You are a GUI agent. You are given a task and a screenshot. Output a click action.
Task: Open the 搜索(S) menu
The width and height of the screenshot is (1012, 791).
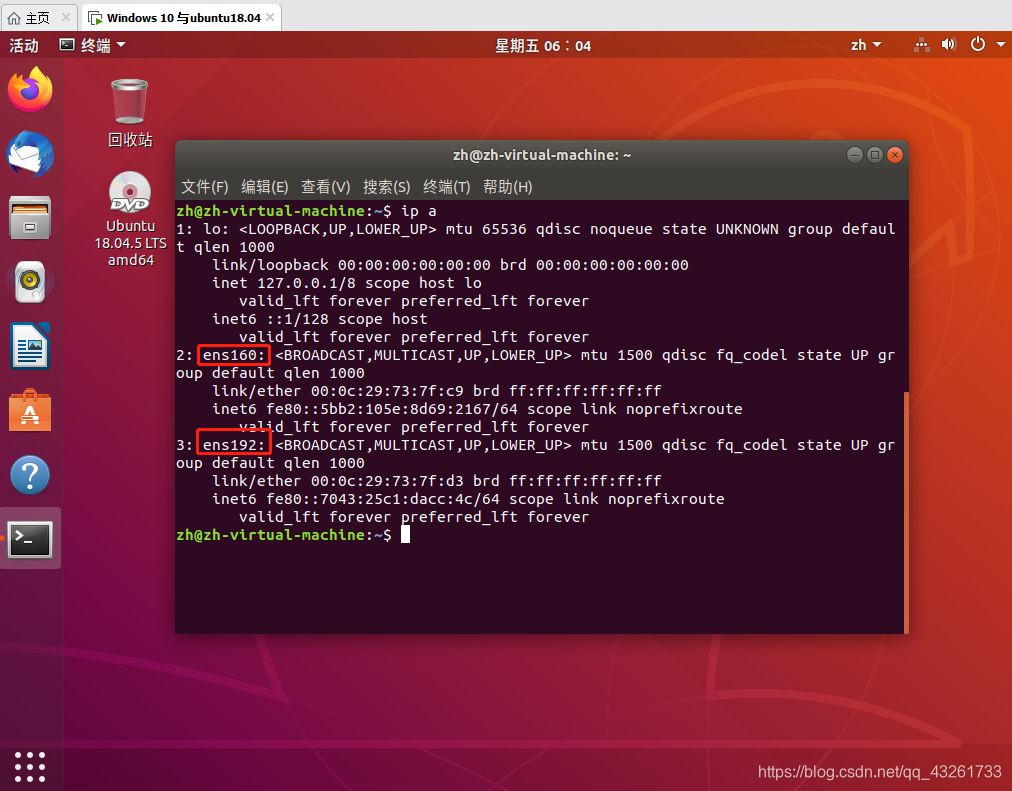point(387,187)
